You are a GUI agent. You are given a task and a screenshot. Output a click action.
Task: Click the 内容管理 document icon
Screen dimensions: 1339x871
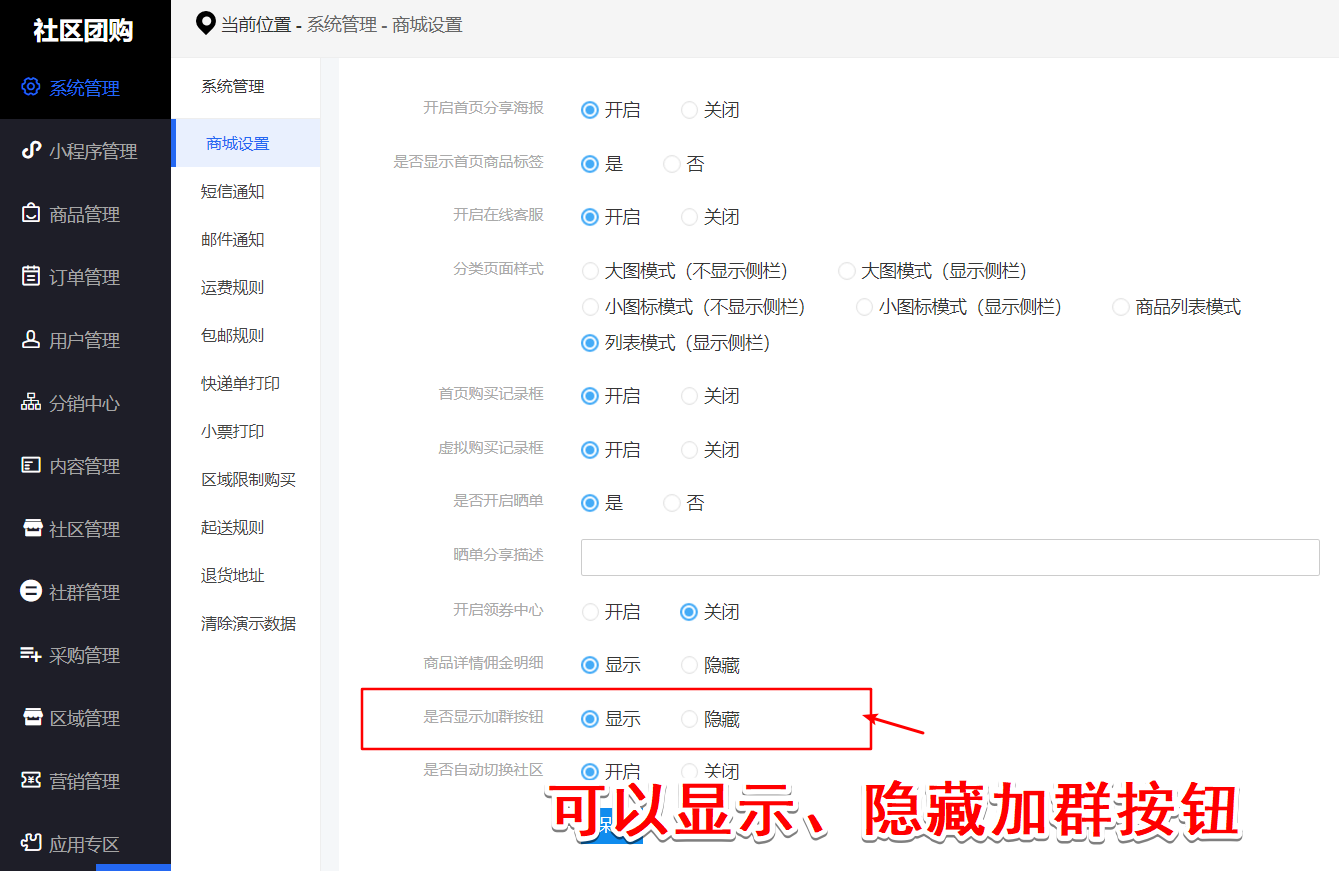pyautogui.click(x=31, y=465)
